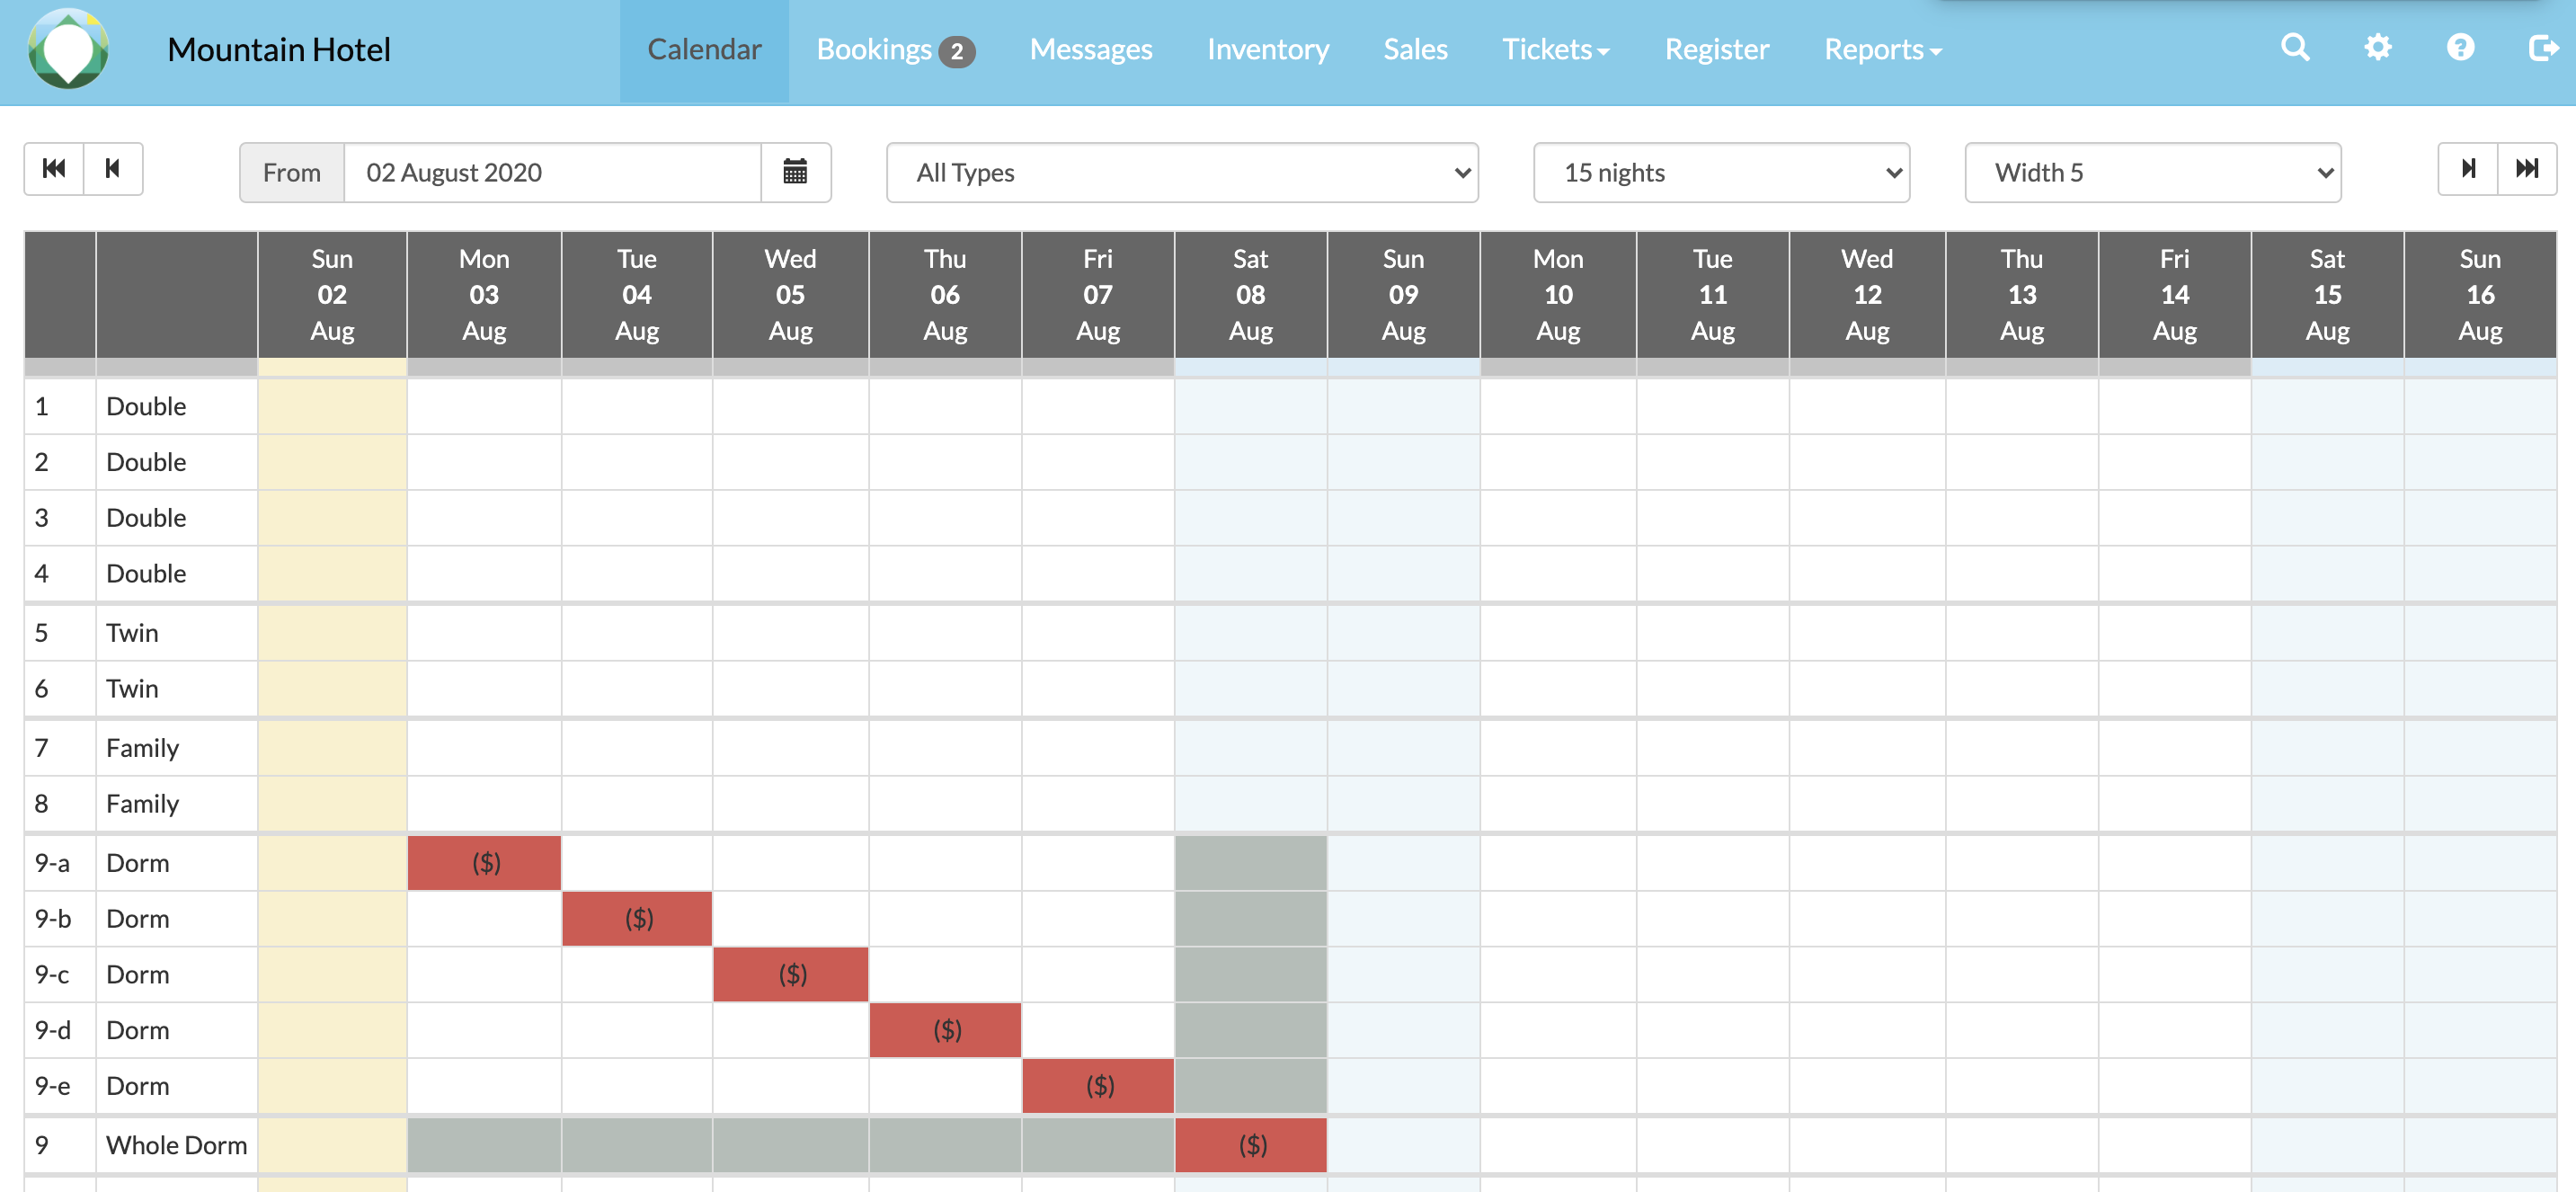
Task: Click the help question mark icon
Action: [2460, 48]
